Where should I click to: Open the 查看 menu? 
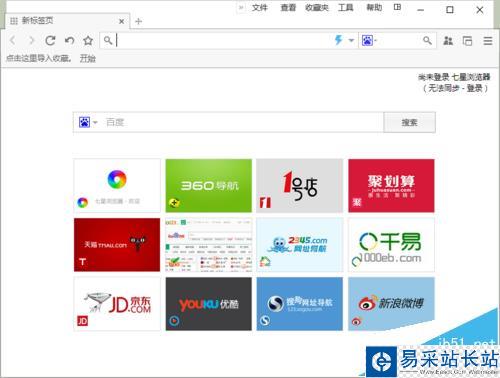(x=288, y=8)
